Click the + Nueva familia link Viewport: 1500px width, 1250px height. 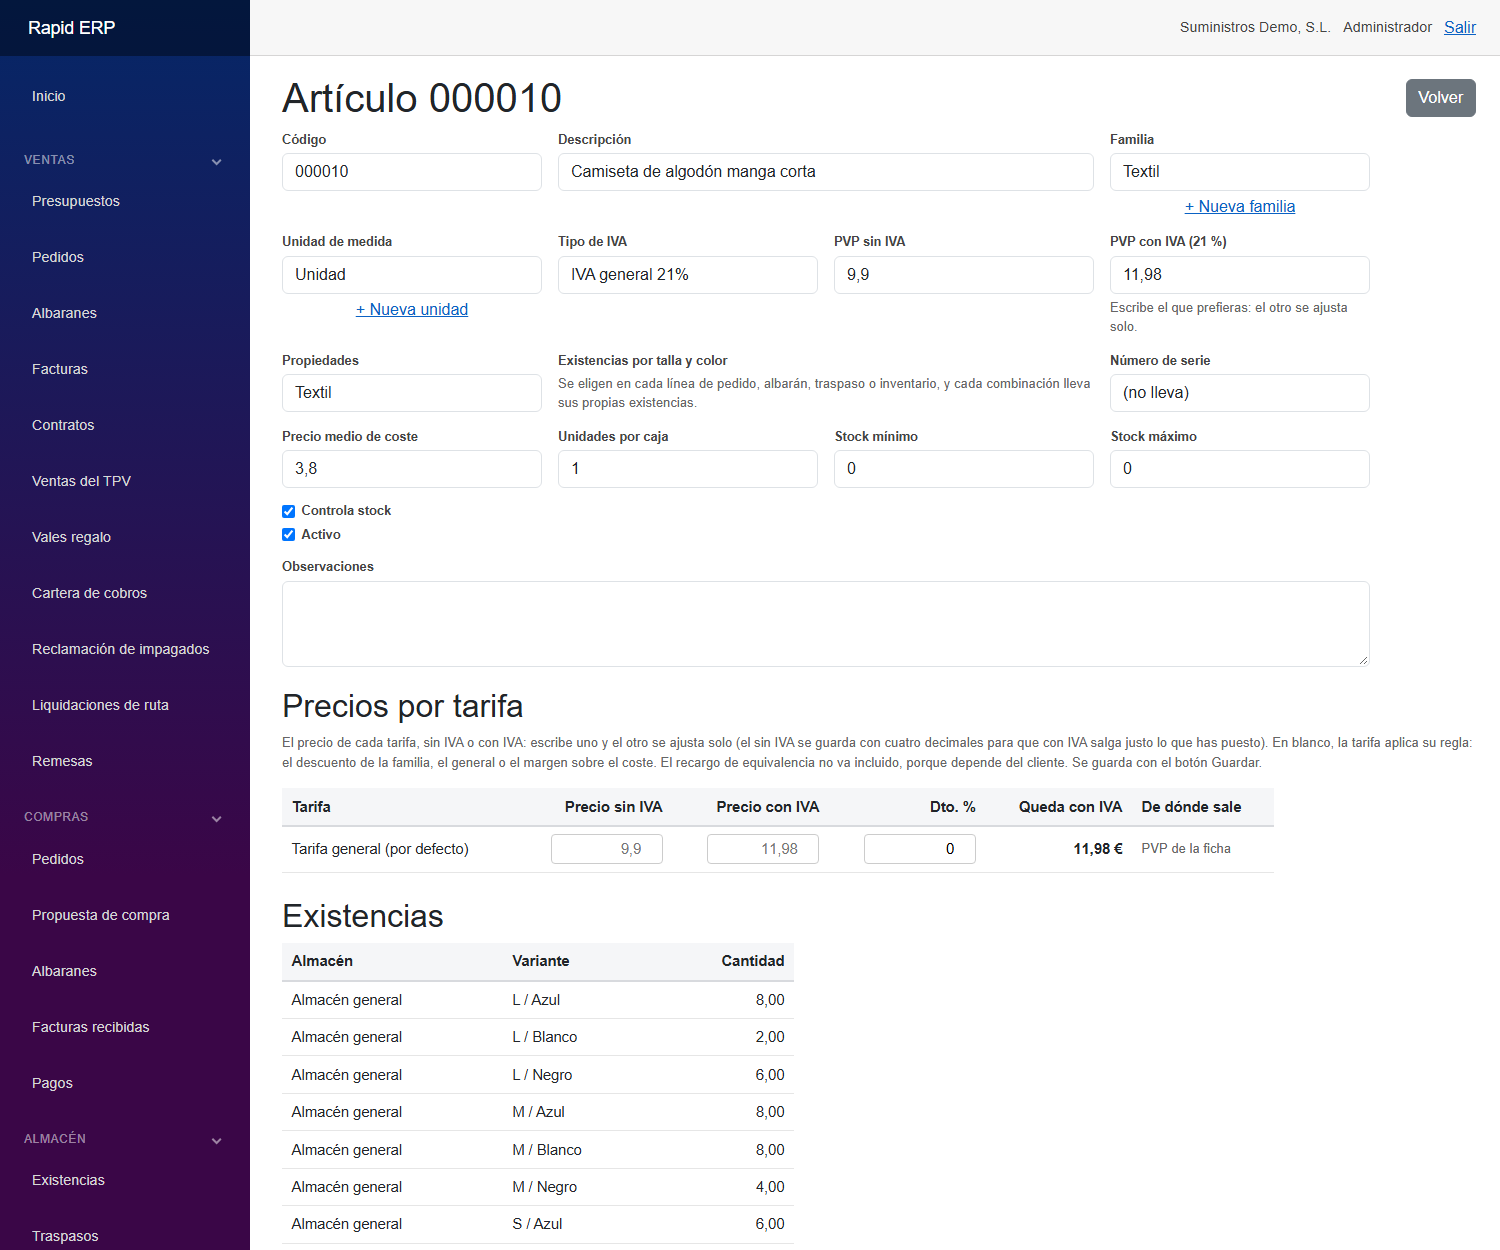click(x=1239, y=206)
